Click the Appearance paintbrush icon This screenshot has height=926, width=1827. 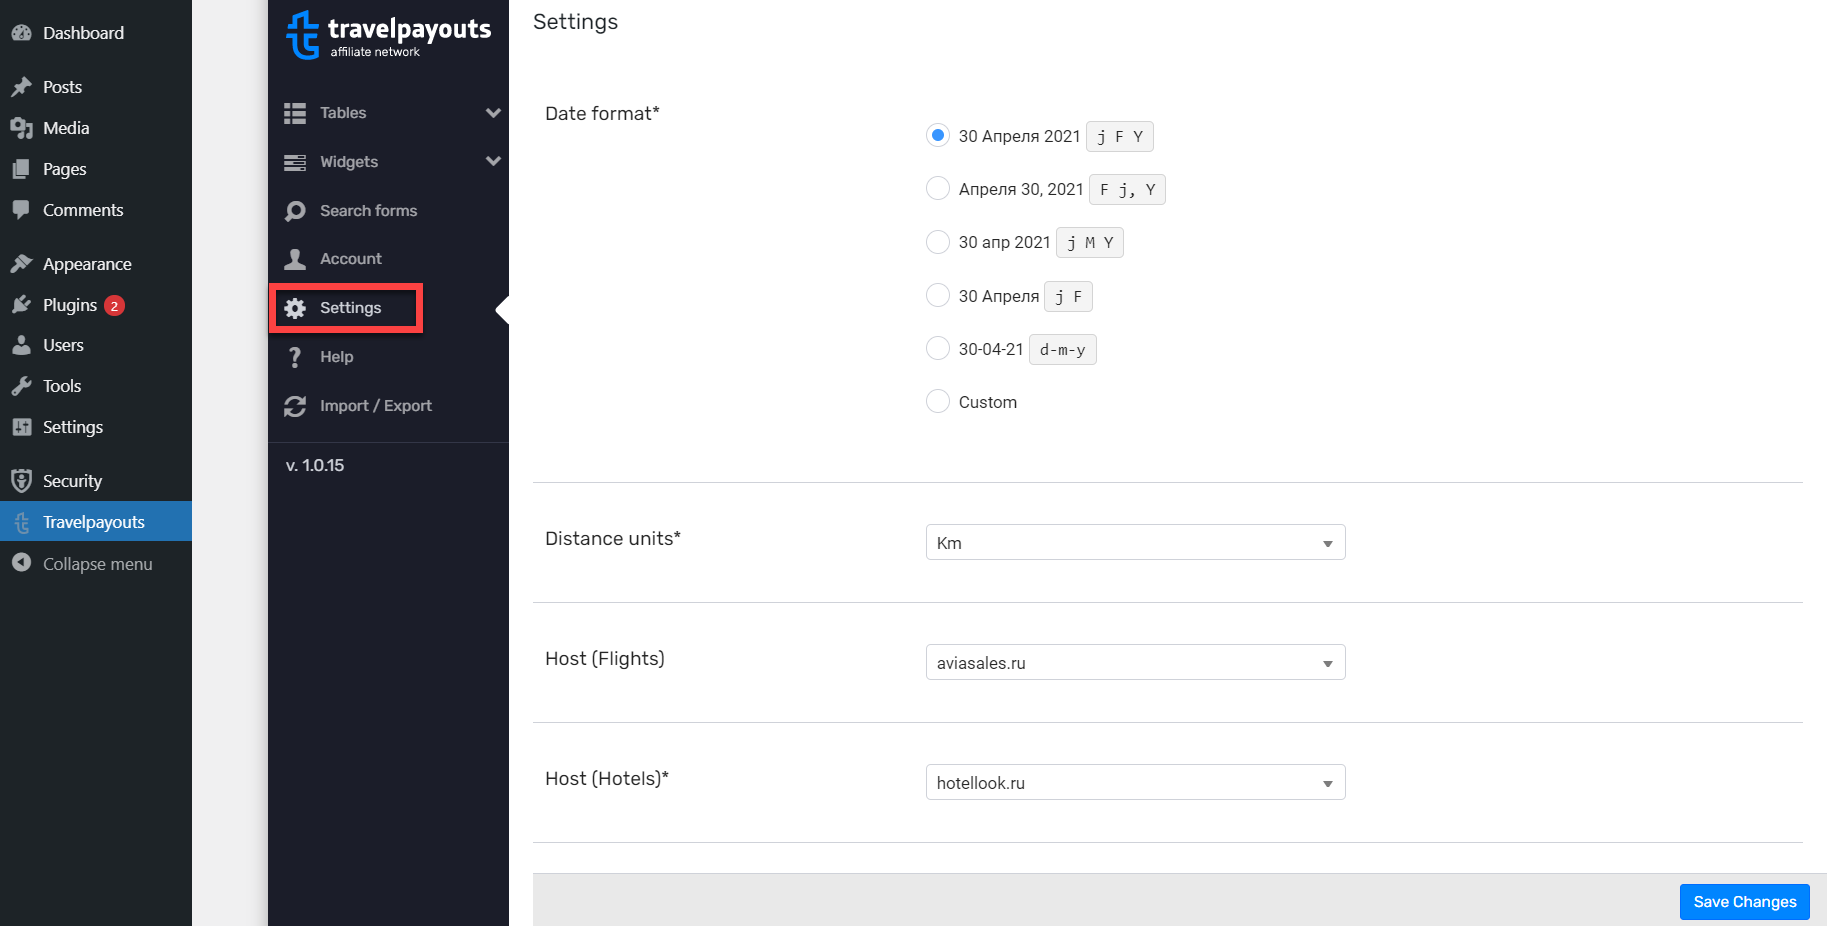point(21,264)
